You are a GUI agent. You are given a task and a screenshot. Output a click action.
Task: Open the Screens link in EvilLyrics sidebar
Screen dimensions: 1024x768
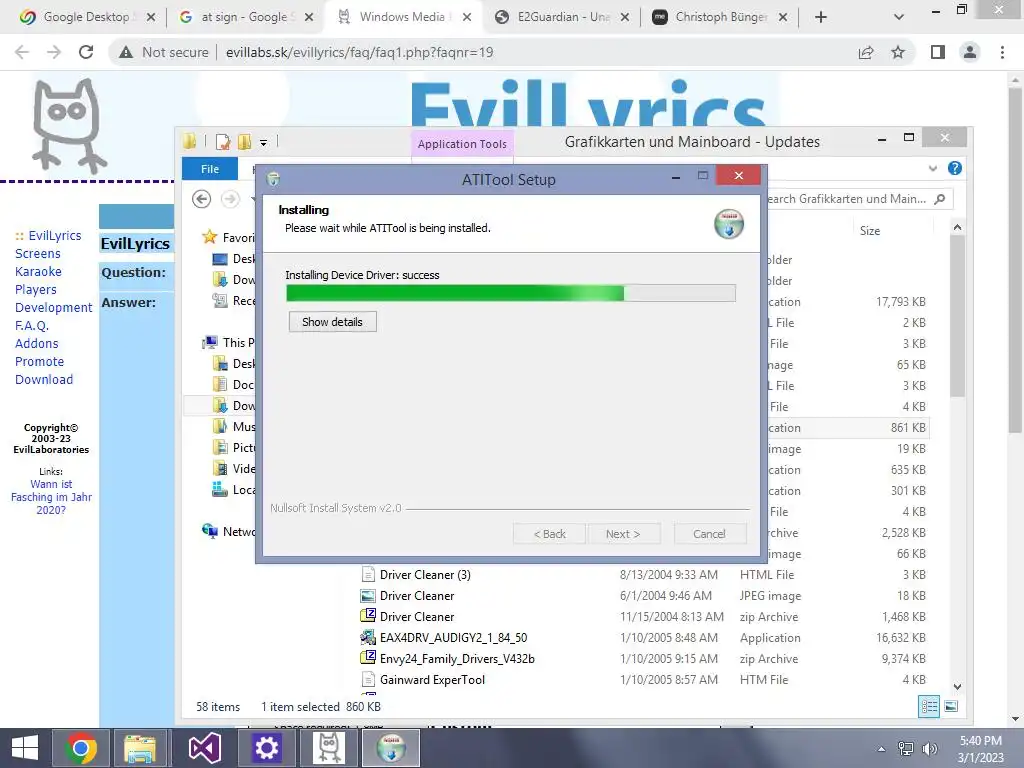pyautogui.click(x=37, y=253)
